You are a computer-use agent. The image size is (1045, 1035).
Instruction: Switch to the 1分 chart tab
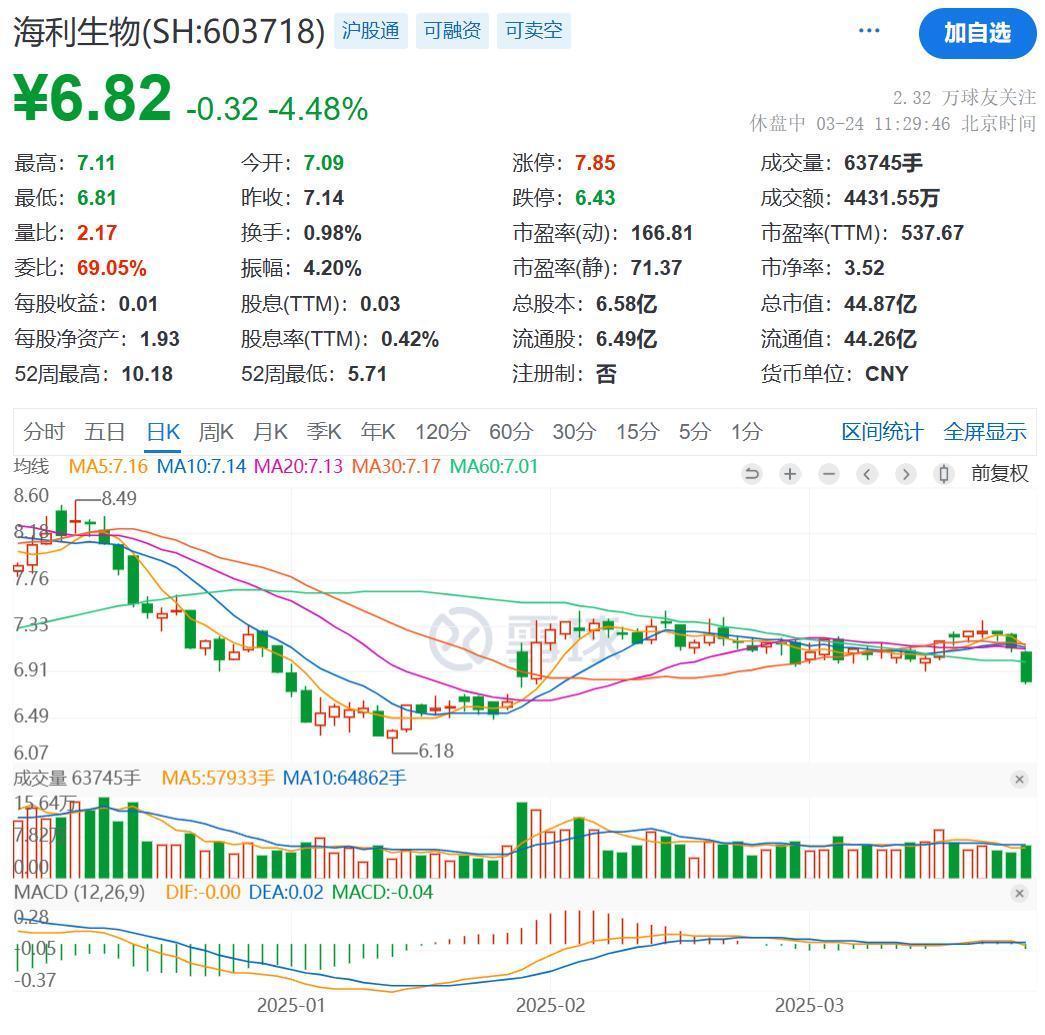(x=746, y=432)
